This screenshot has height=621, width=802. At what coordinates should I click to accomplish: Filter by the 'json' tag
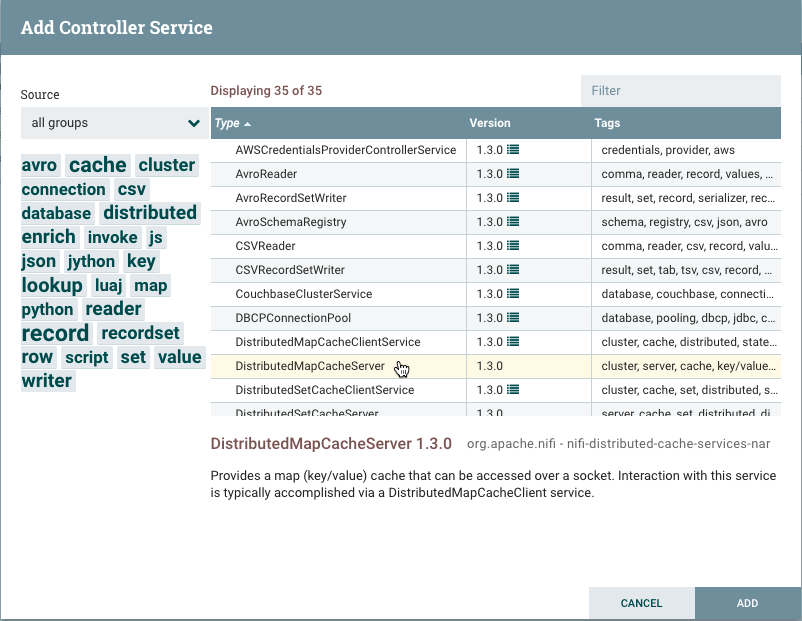39,261
